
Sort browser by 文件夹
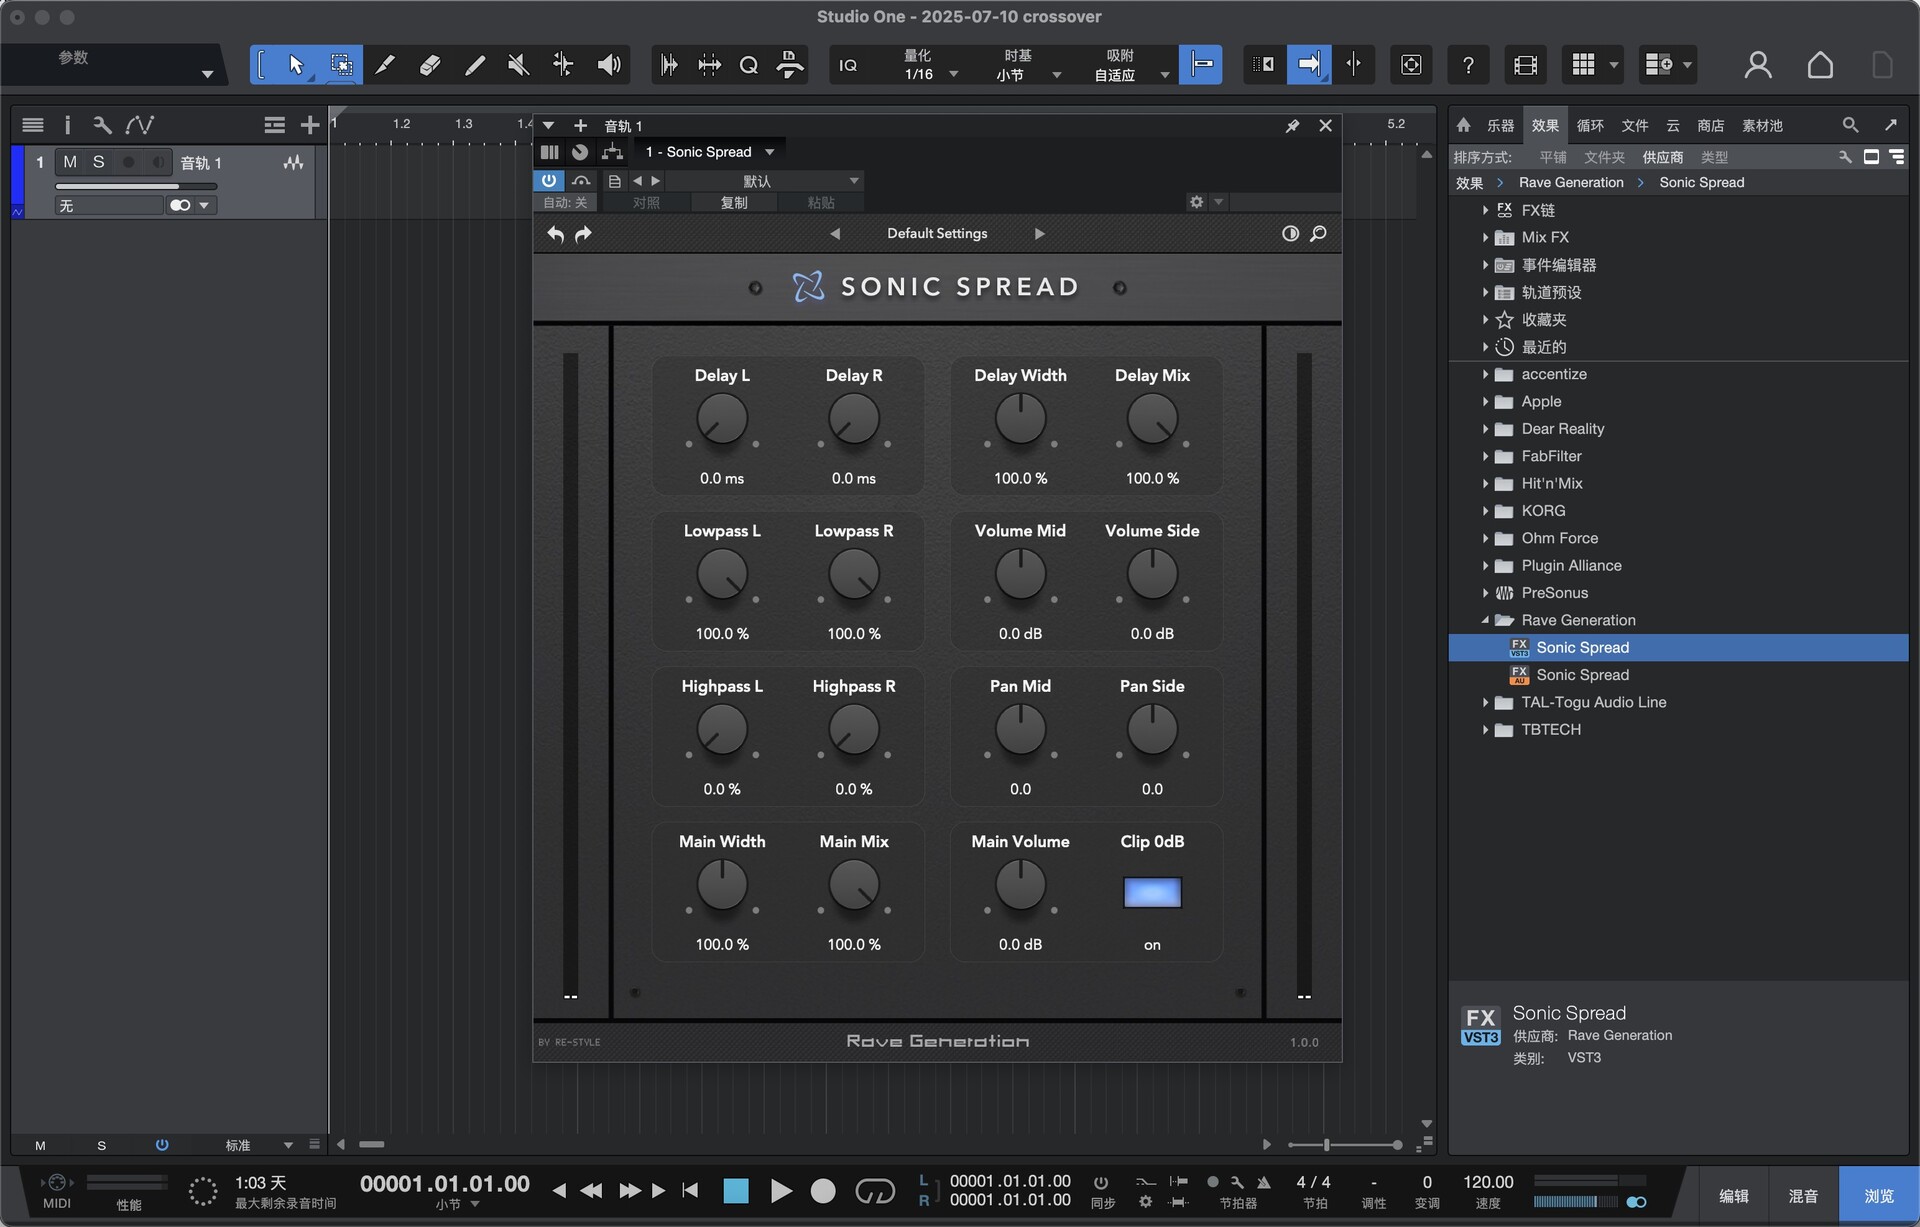(1604, 157)
